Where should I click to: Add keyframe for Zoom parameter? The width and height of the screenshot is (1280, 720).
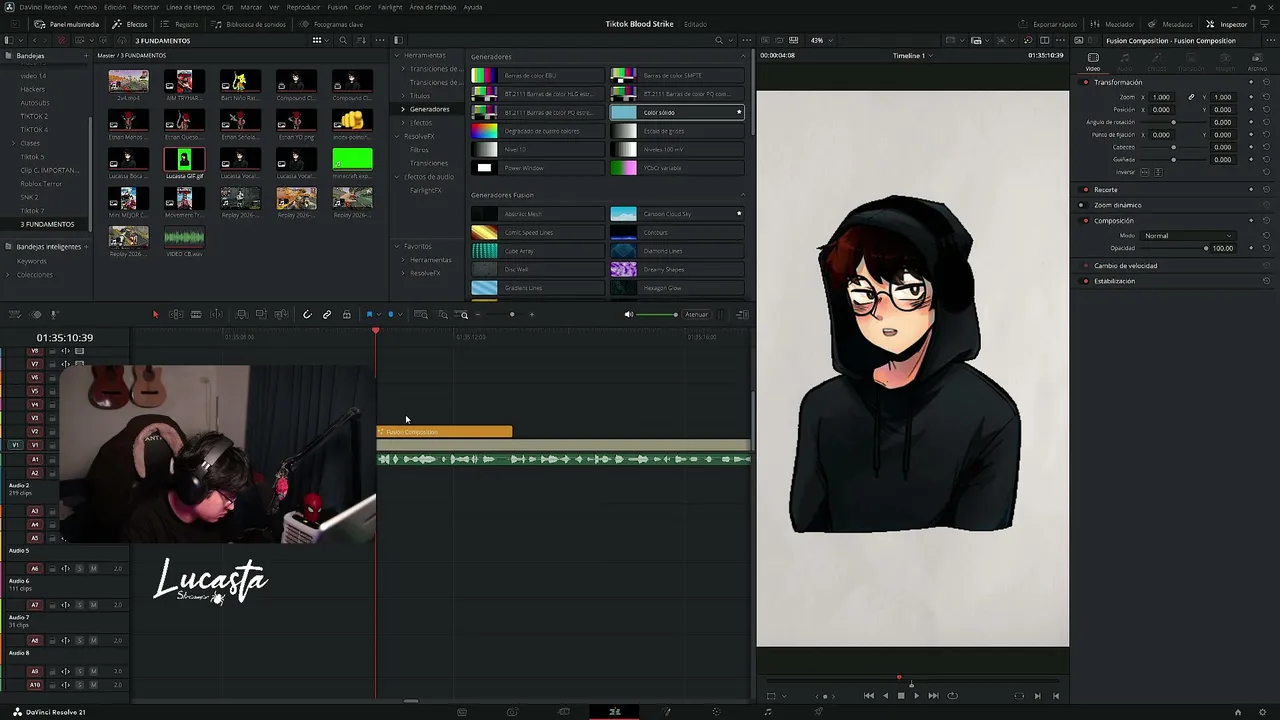click(x=1251, y=97)
